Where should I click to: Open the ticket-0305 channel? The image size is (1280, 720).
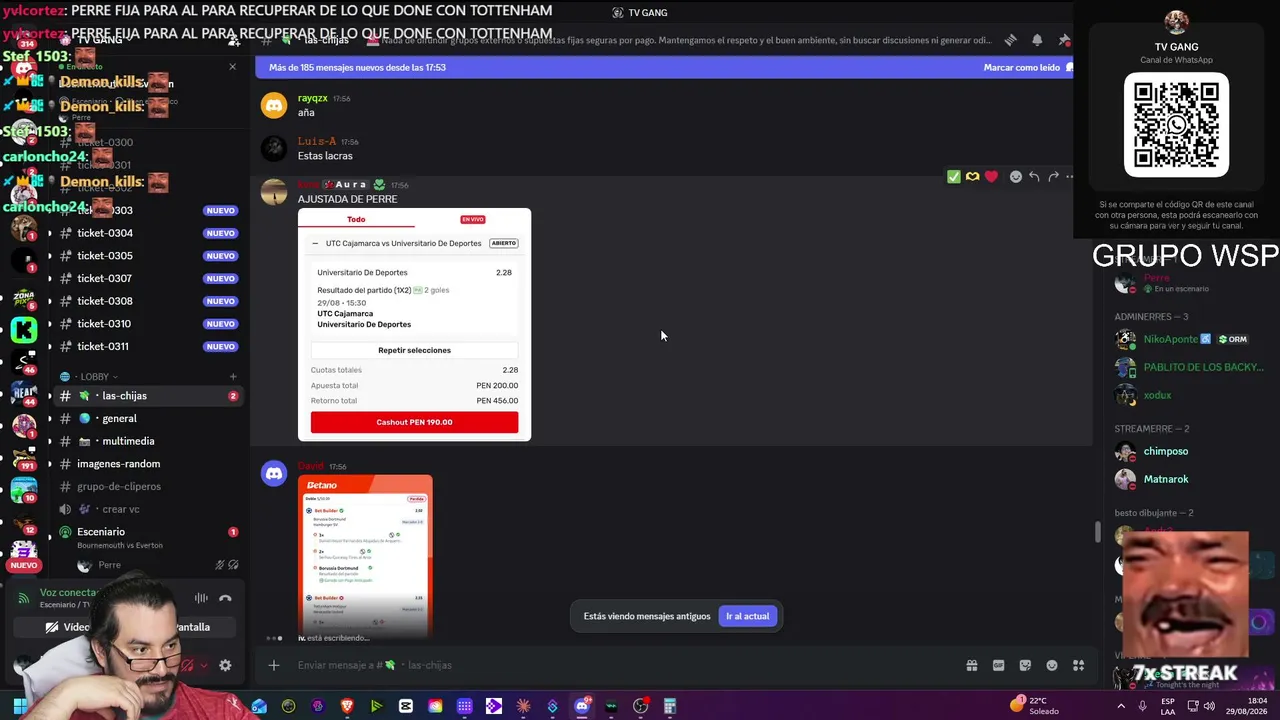click(x=148, y=256)
